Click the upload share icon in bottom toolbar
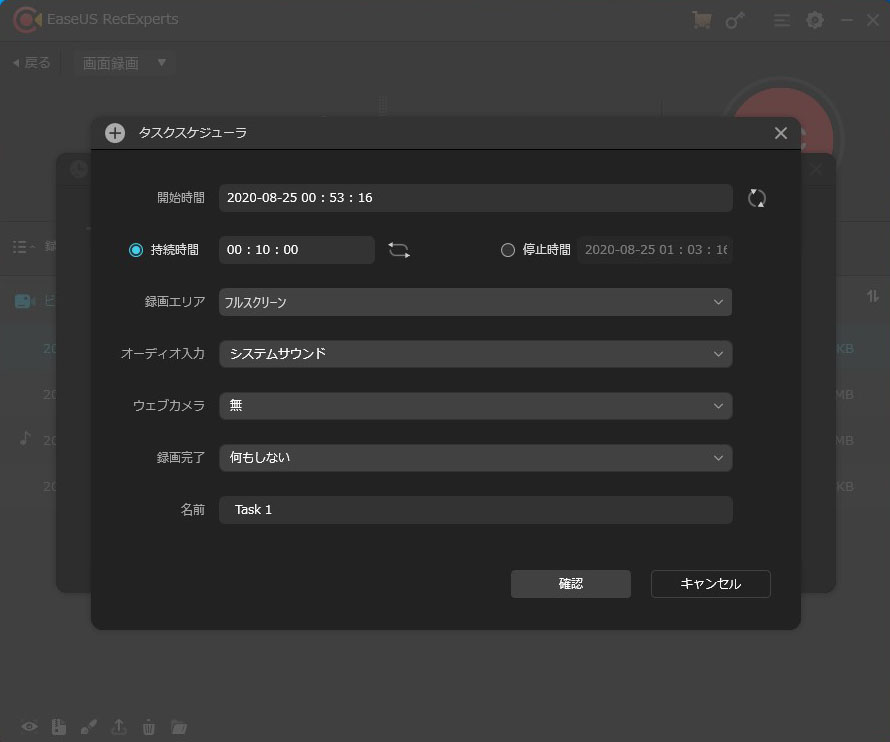Viewport: 890px width, 742px height. (119, 727)
